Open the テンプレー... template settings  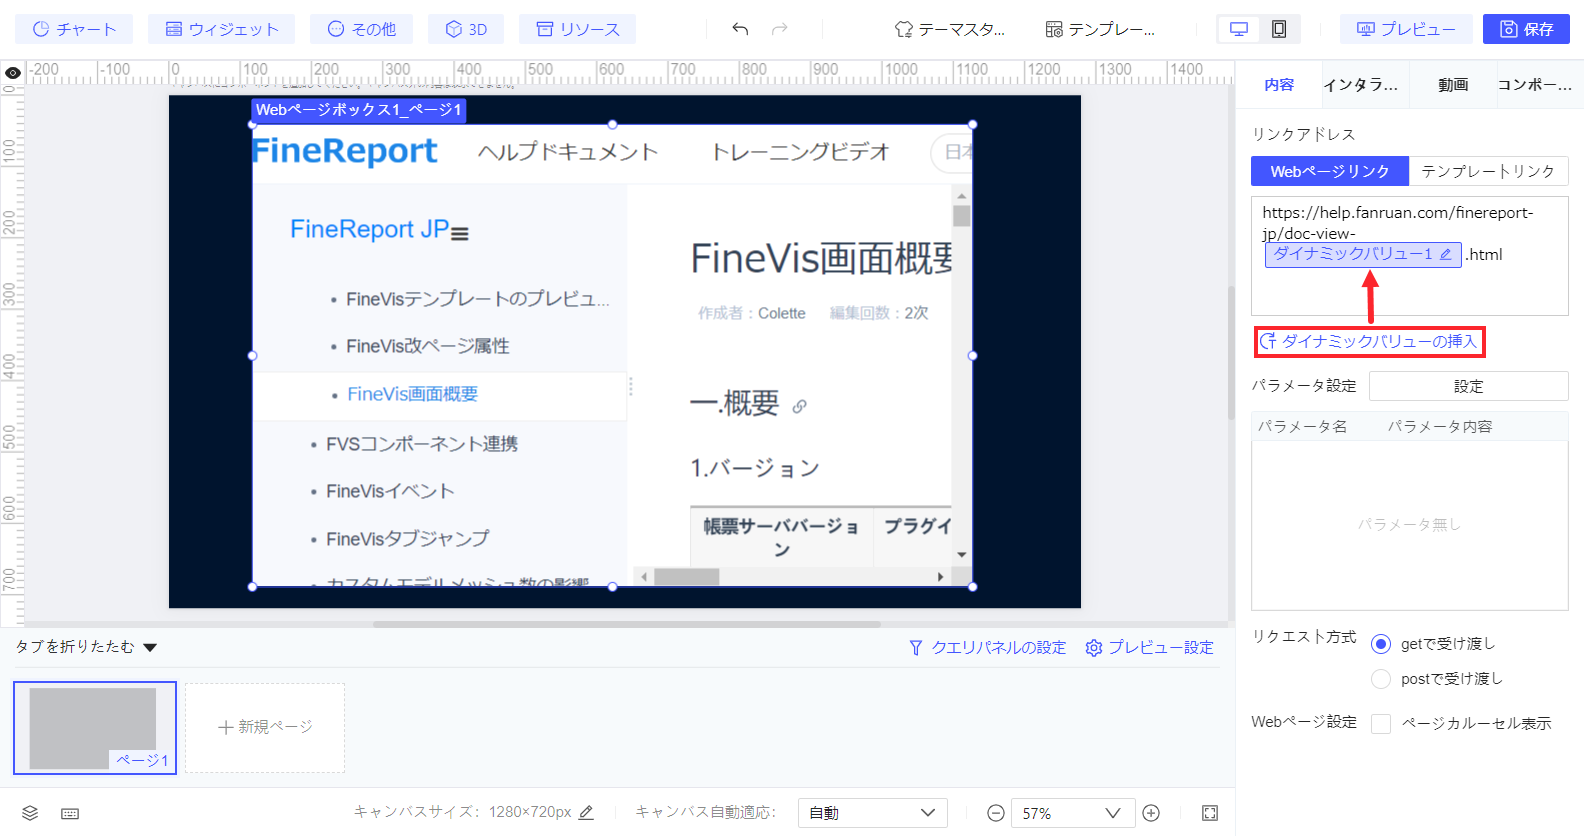point(1100,29)
